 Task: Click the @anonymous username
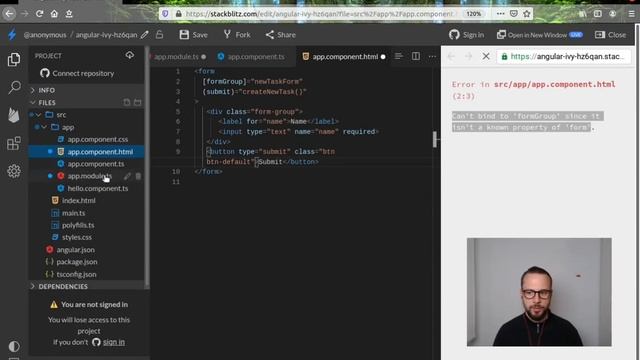tap(45, 35)
